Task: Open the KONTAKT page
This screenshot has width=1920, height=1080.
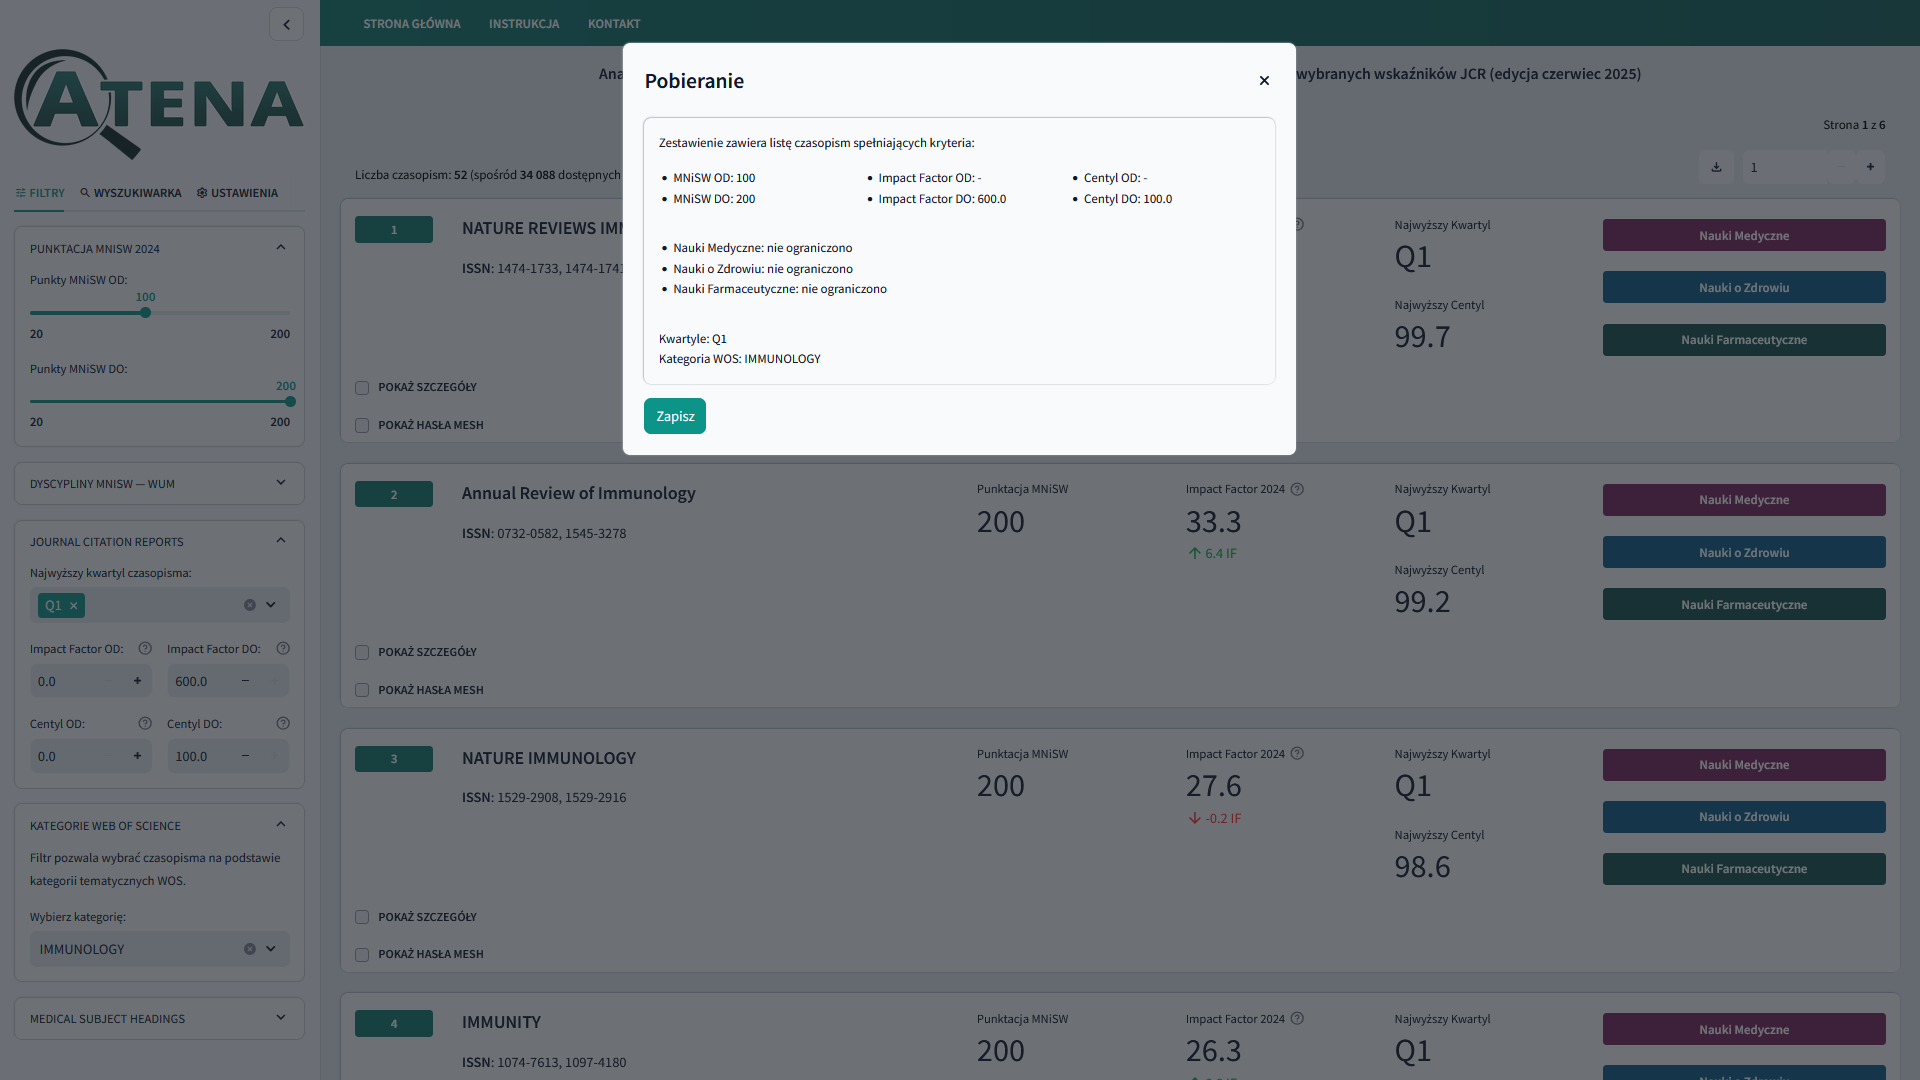Action: 614,24
